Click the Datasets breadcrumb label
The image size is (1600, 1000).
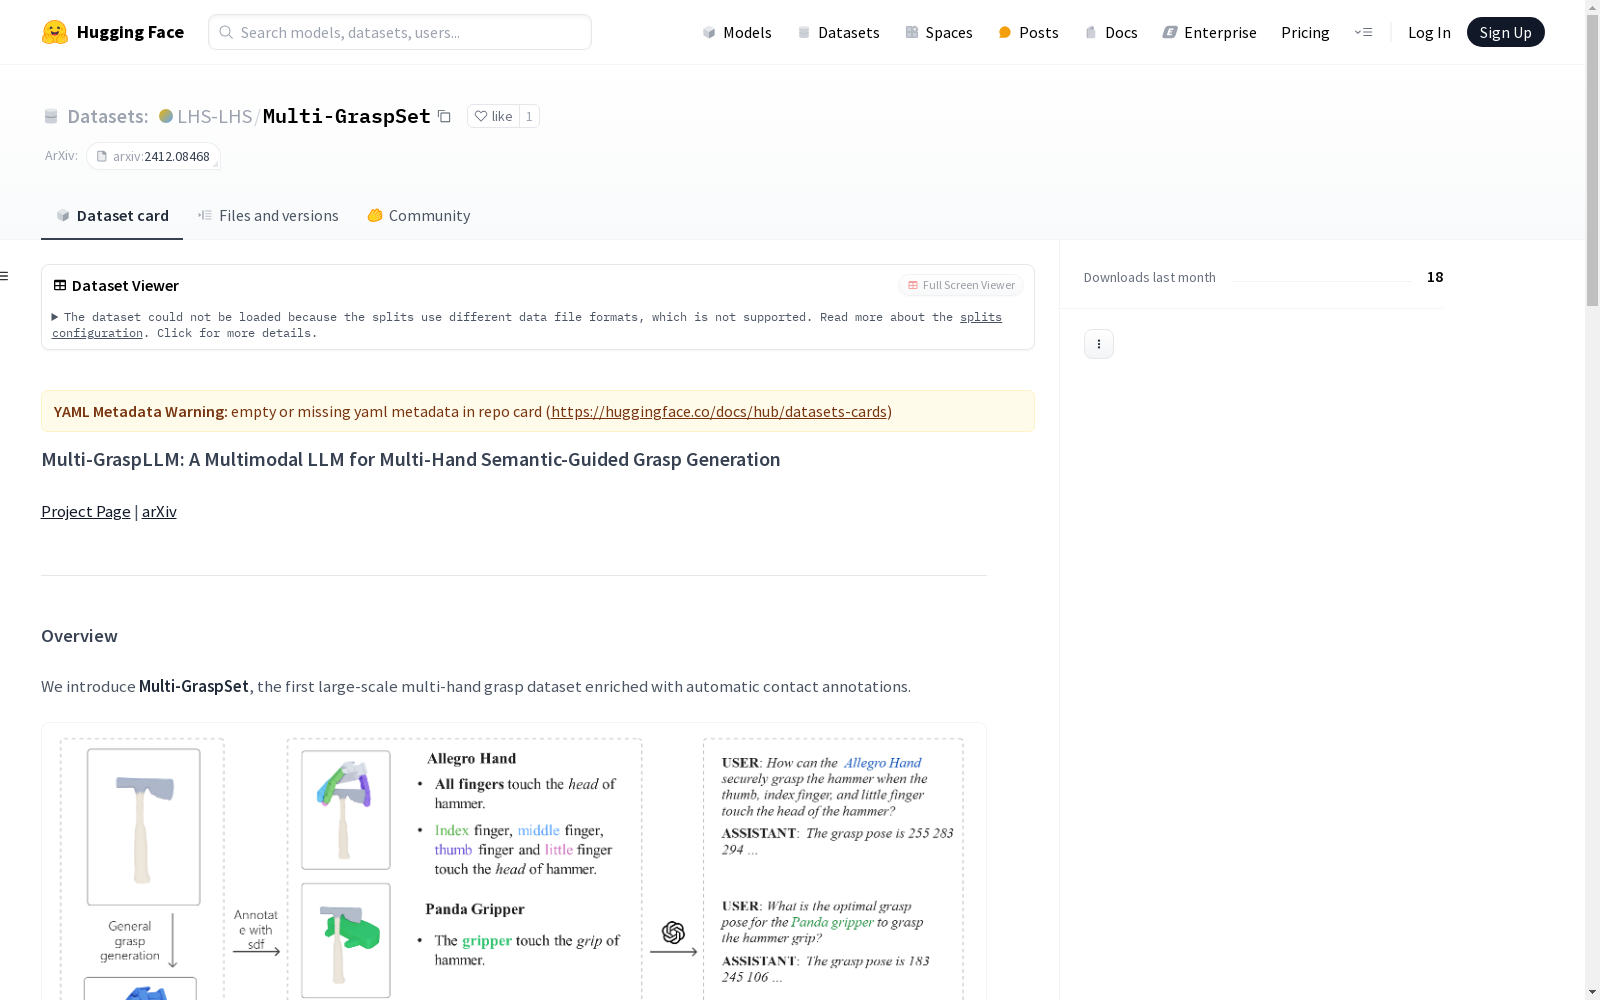tap(108, 116)
